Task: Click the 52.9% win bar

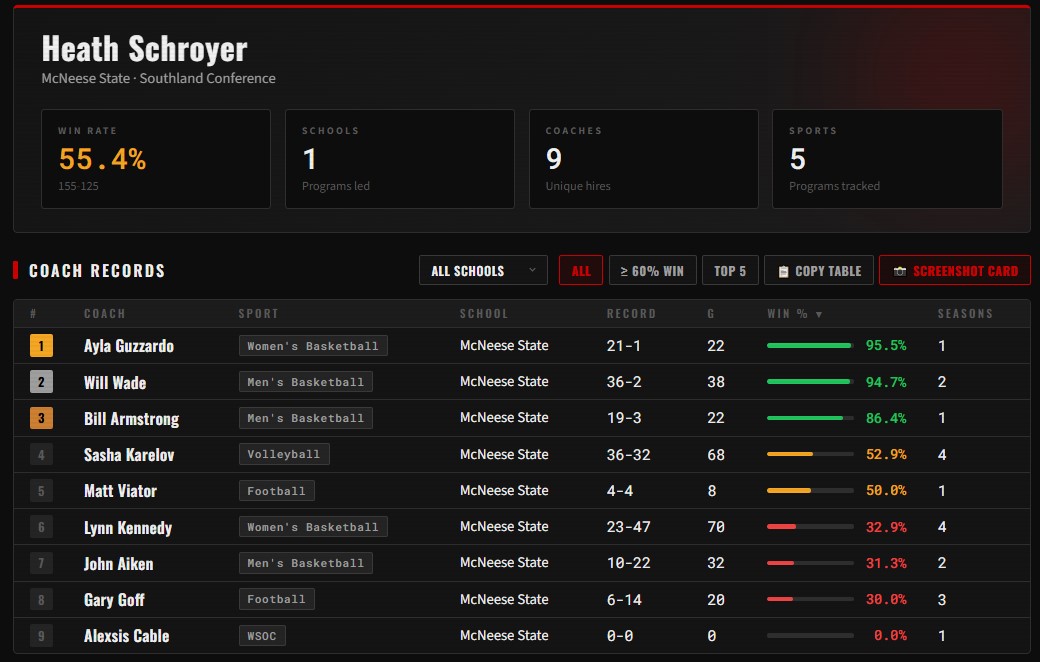Action: (x=810, y=454)
